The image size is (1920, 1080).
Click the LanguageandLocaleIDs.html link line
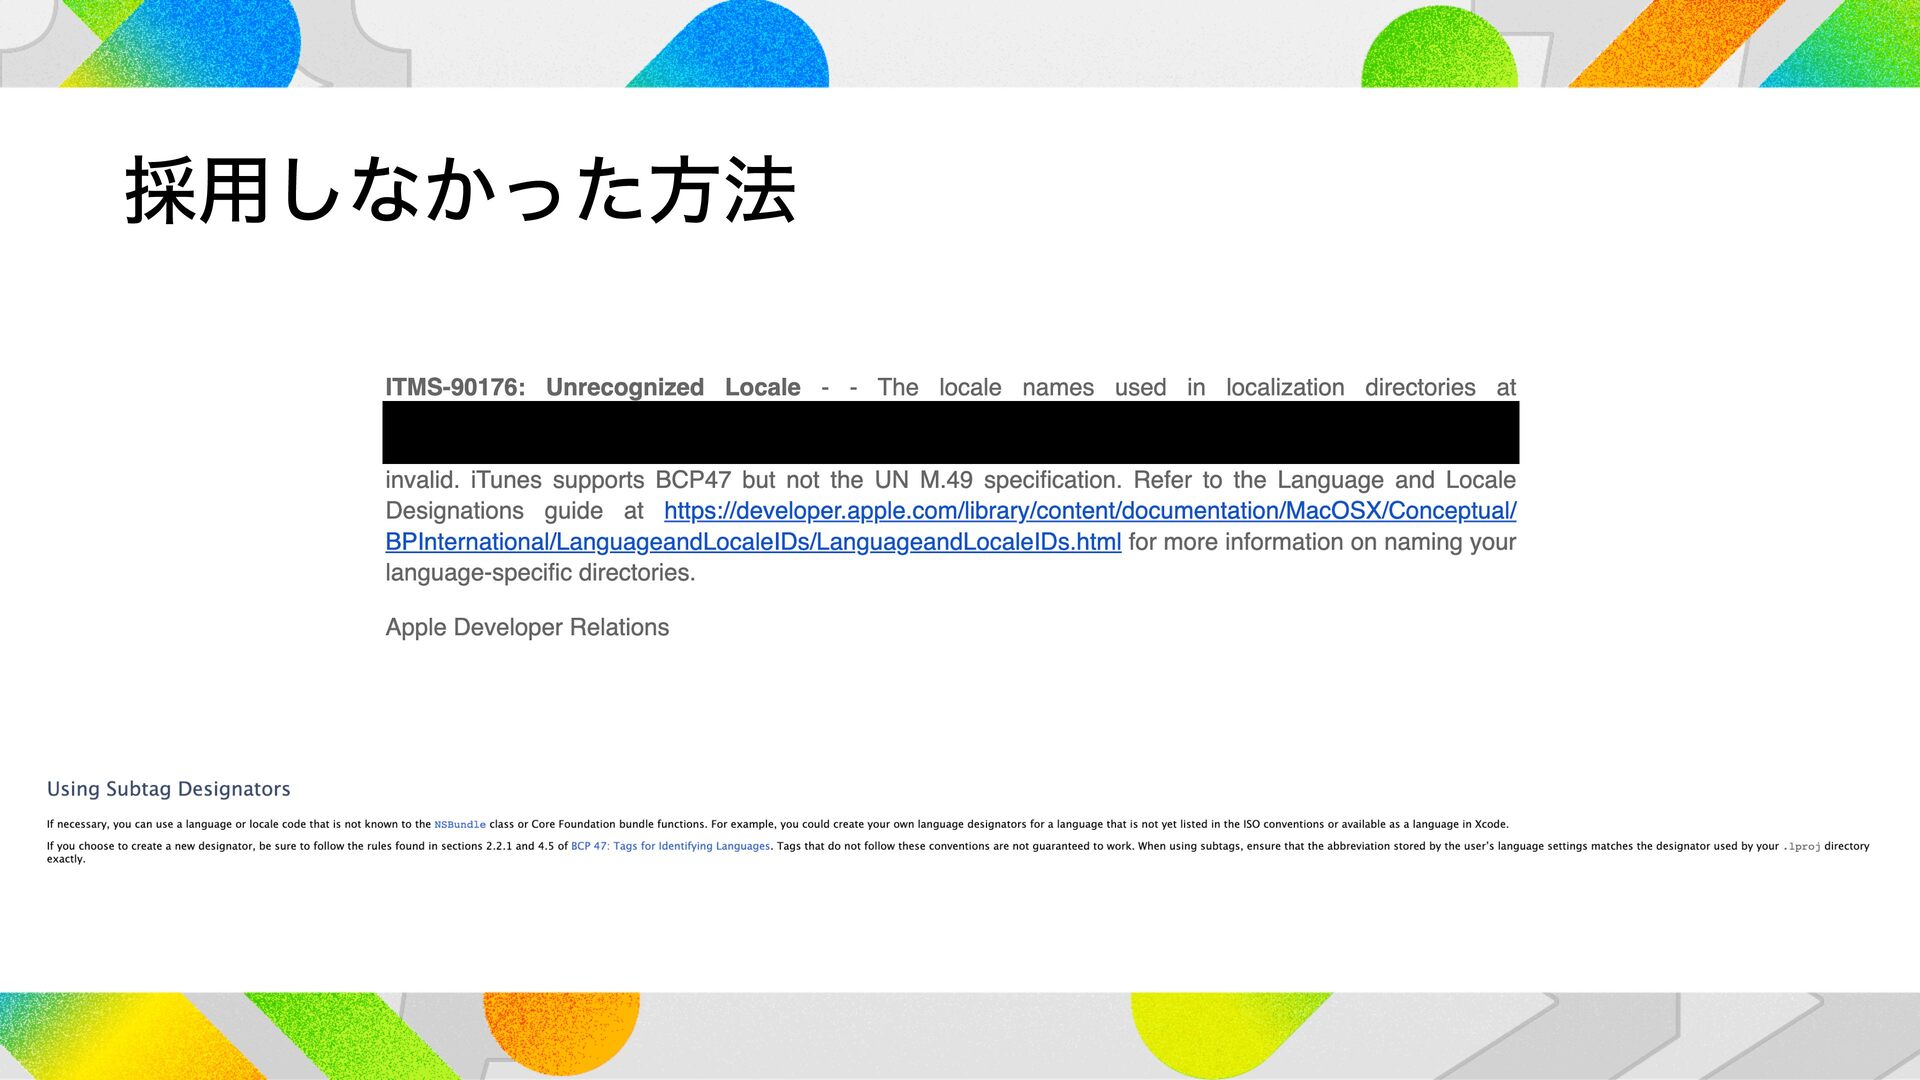[x=752, y=542]
